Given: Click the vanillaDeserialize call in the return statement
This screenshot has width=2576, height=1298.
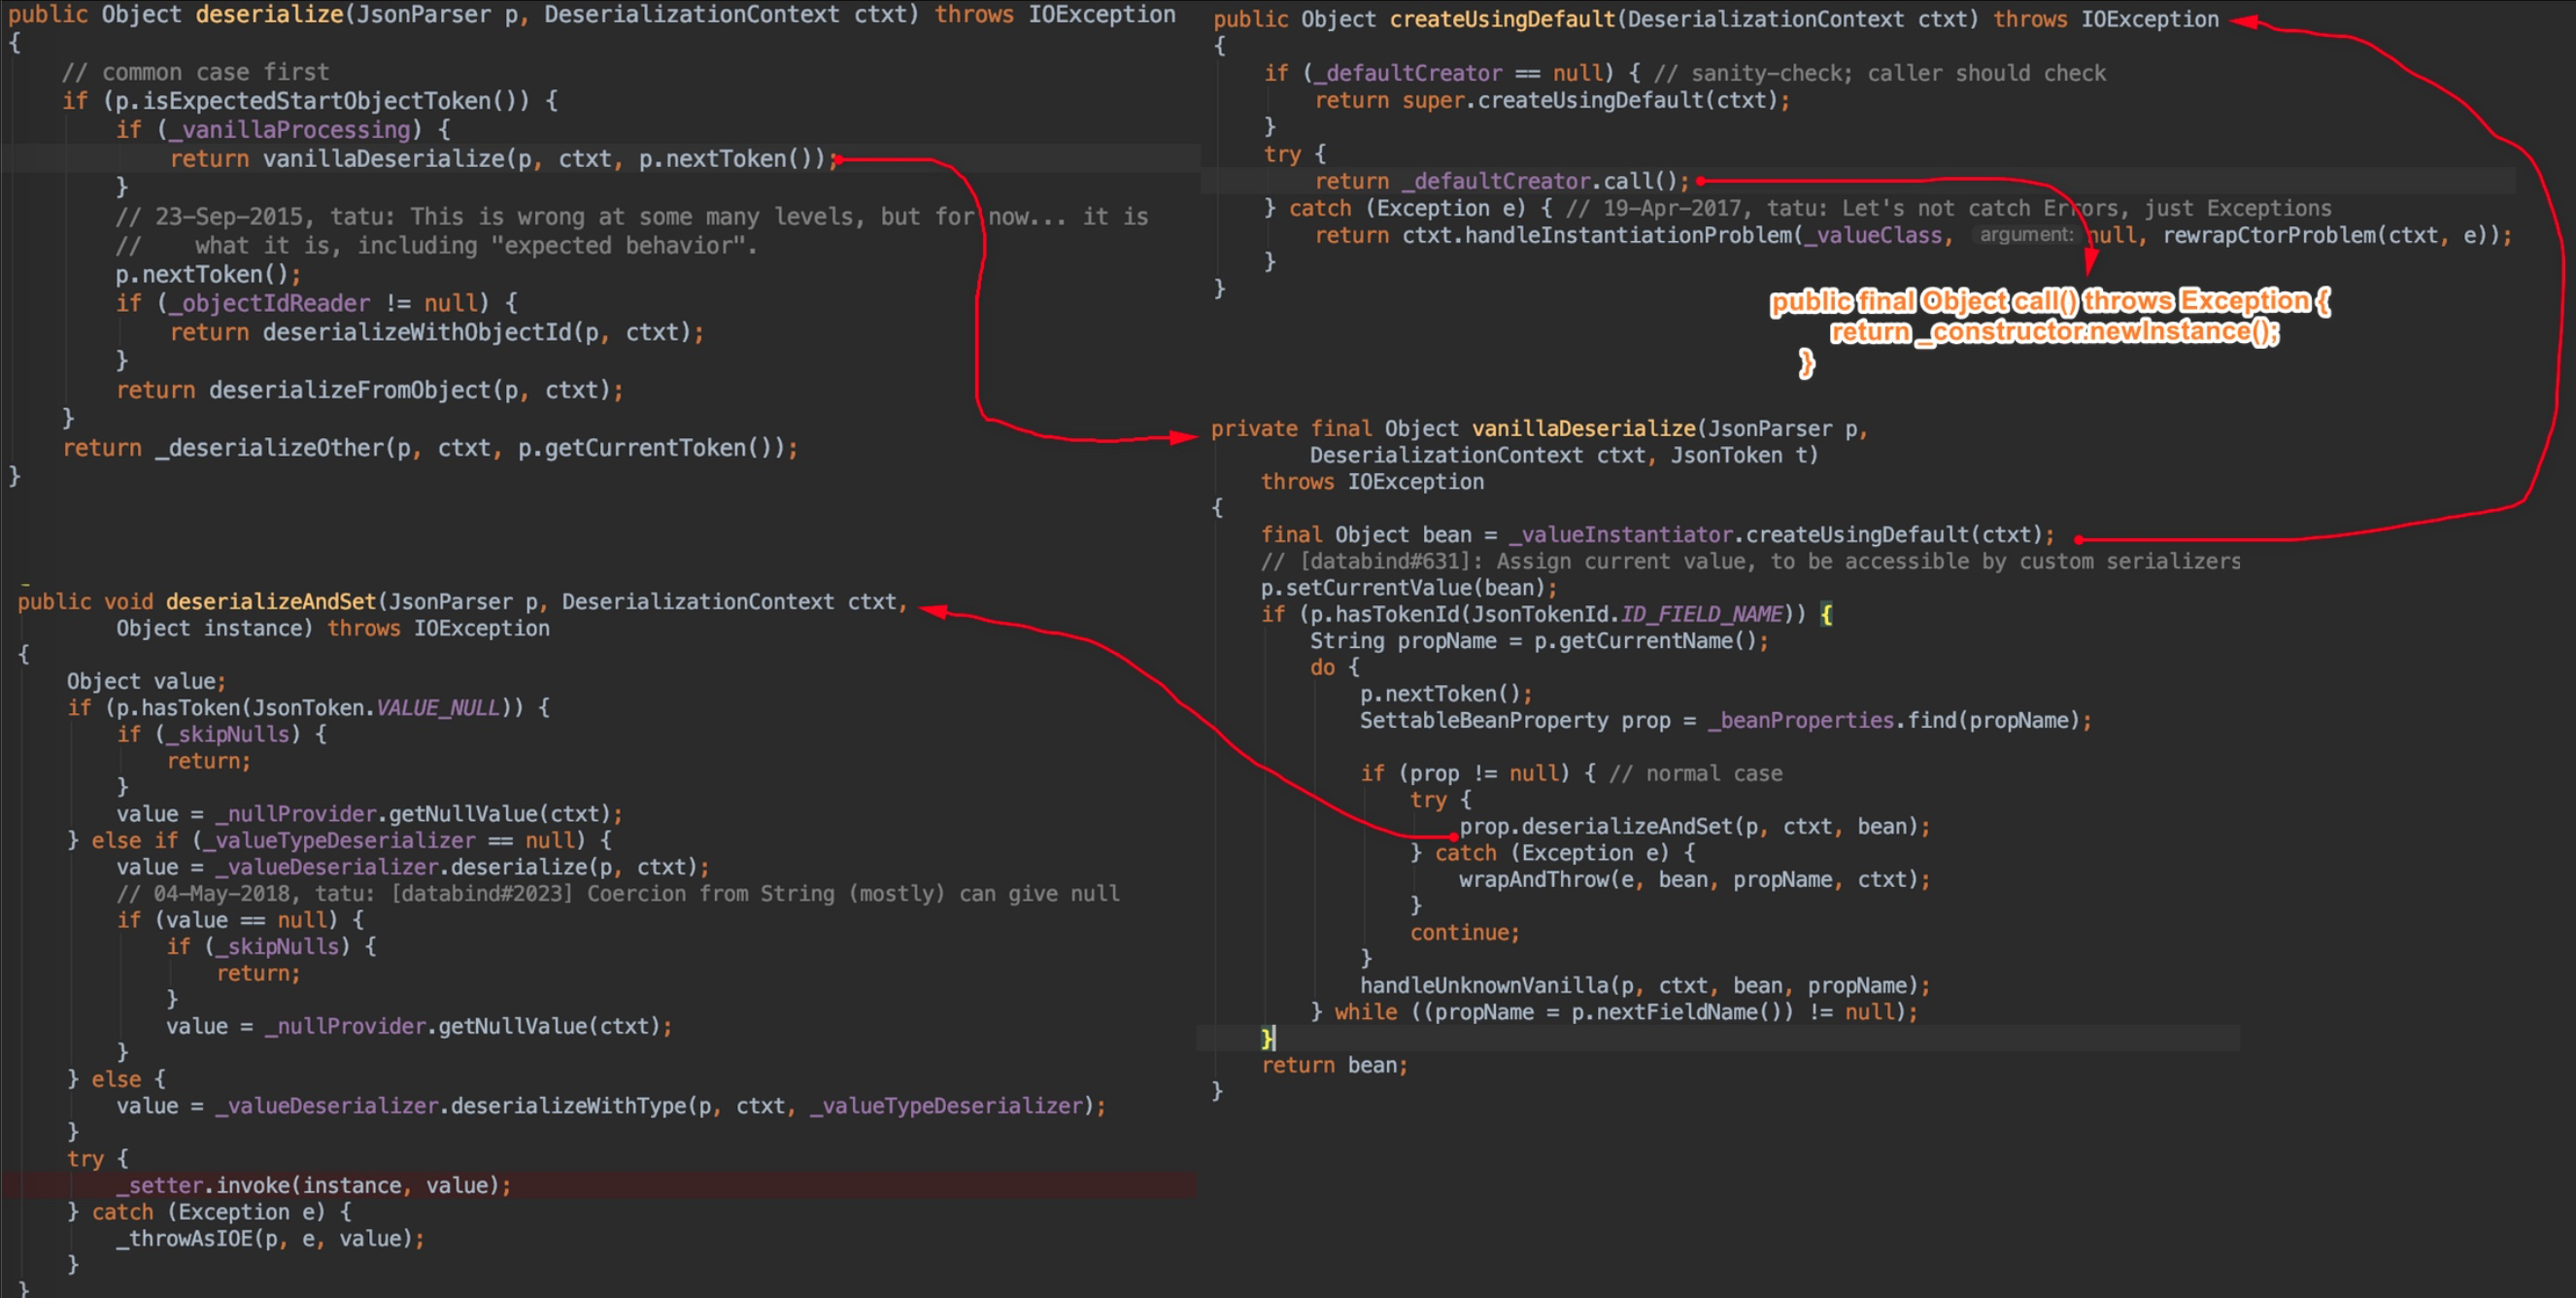Looking at the screenshot, I should coord(383,159).
